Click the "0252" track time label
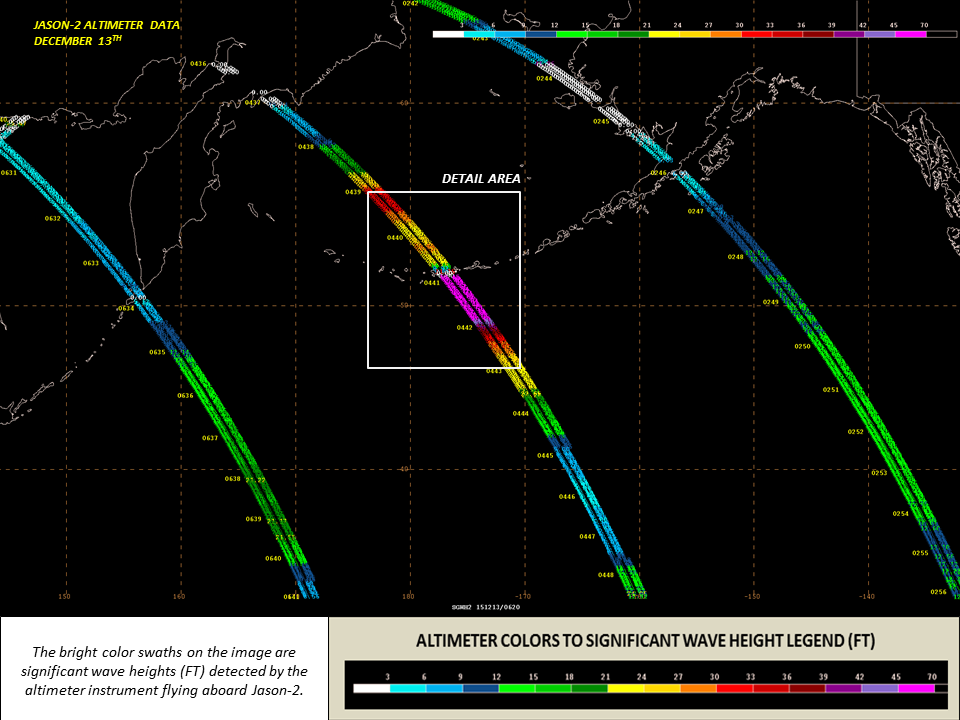Screen dimensions: 960x720 855,432
